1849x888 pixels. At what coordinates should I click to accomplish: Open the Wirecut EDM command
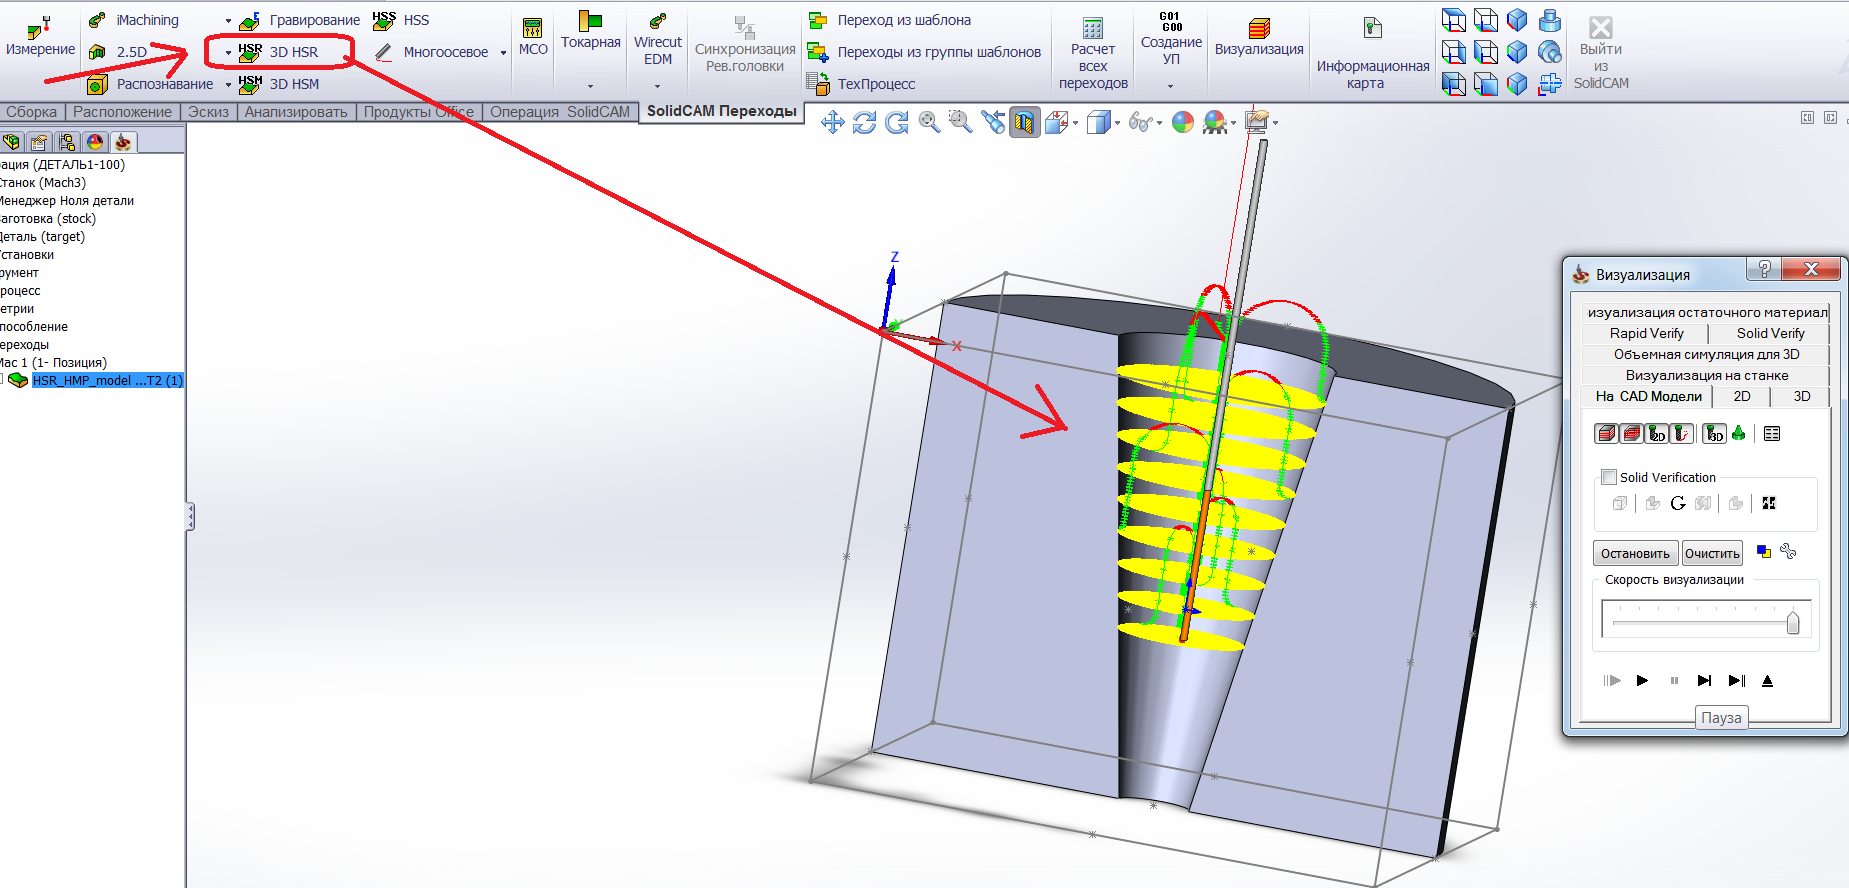658,40
